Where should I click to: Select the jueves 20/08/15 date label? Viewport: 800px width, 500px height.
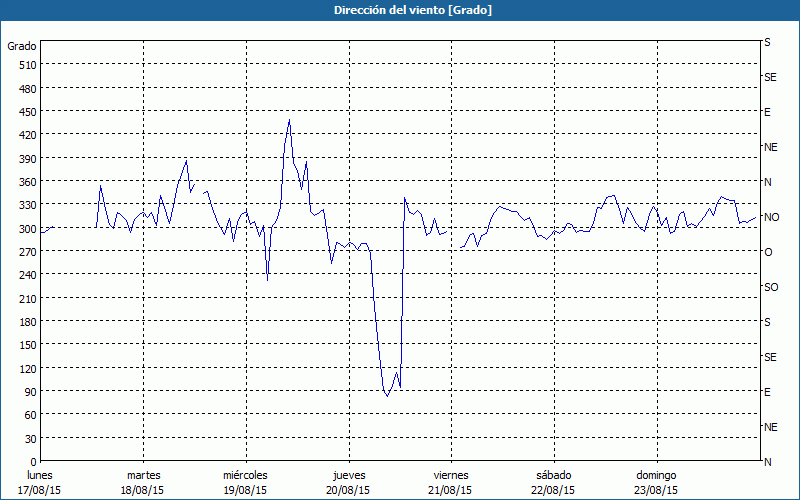tap(348, 482)
